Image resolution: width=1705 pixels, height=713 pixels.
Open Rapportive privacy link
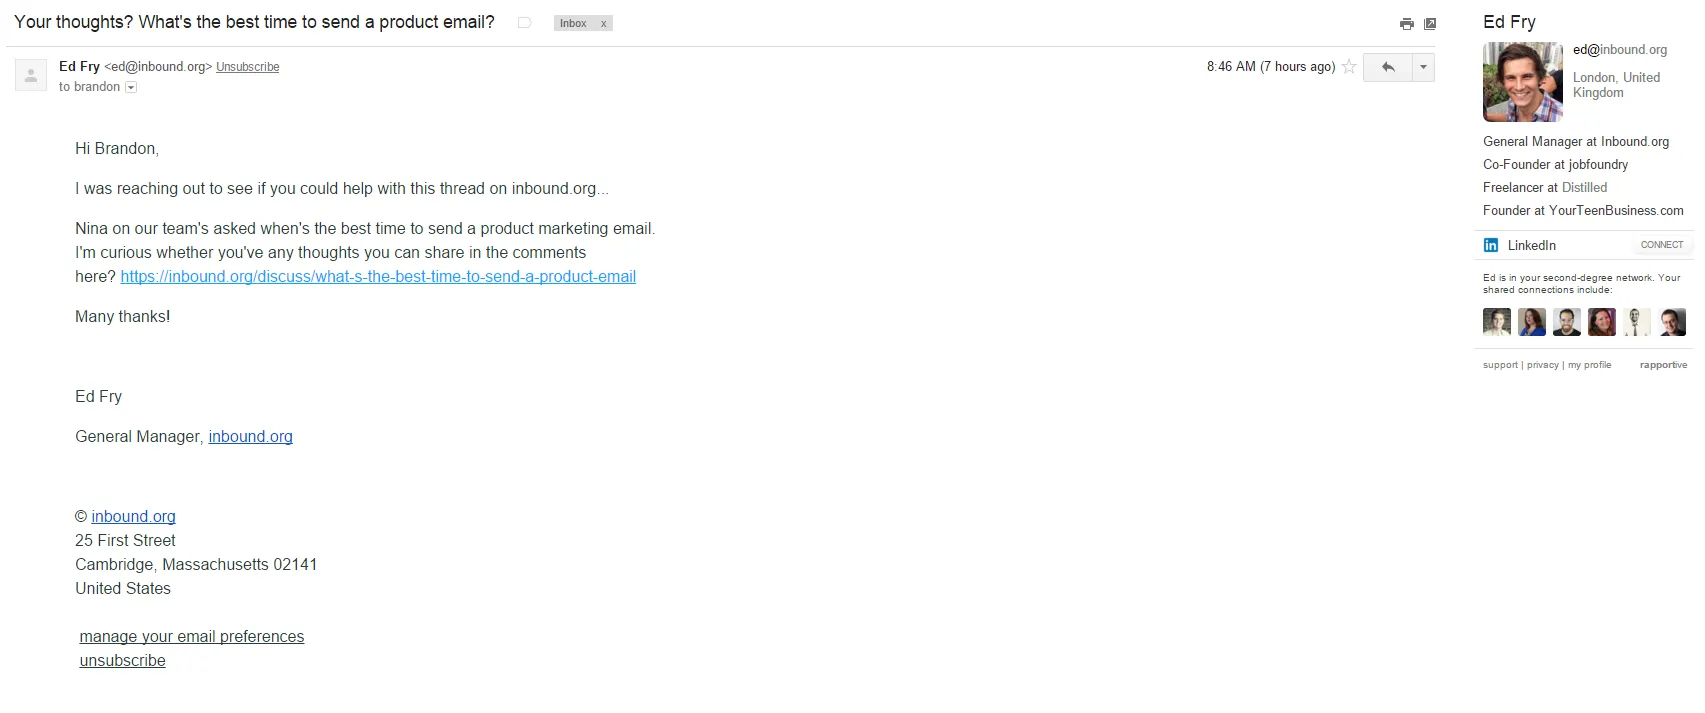click(1543, 365)
